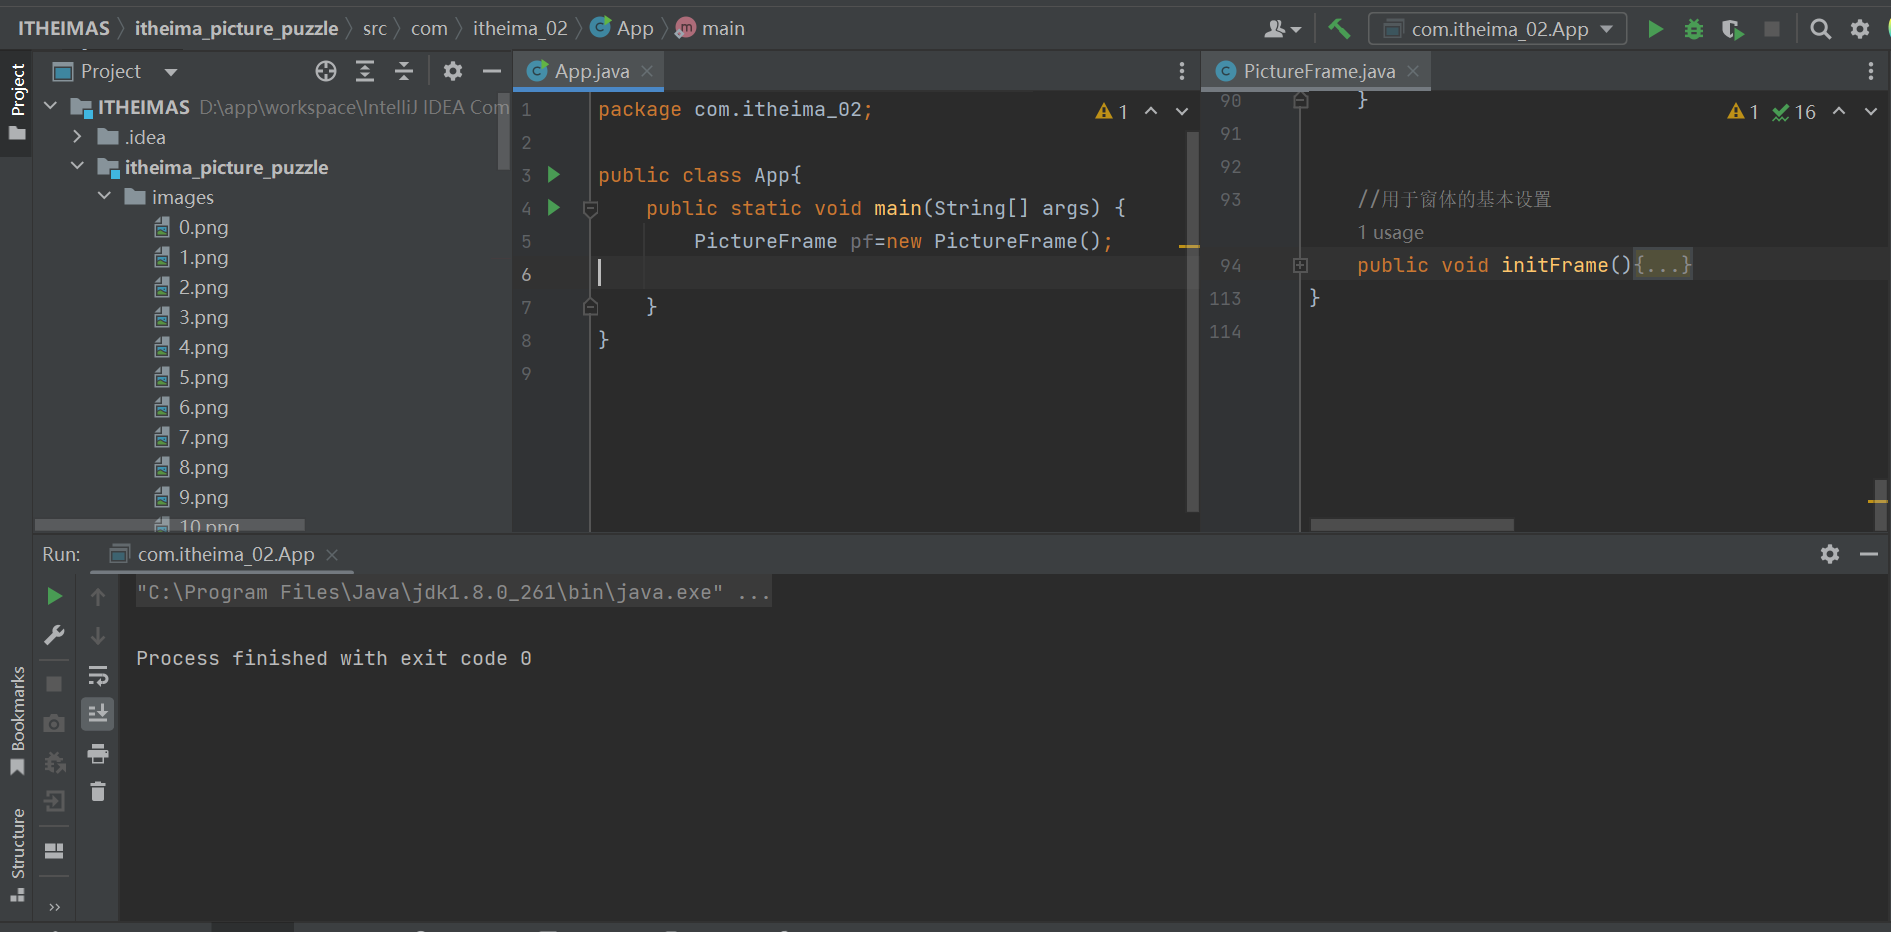Click Restore Layout icon in Run panel
This screenshot has width=1891, height=932.
[x=55, y=851]
